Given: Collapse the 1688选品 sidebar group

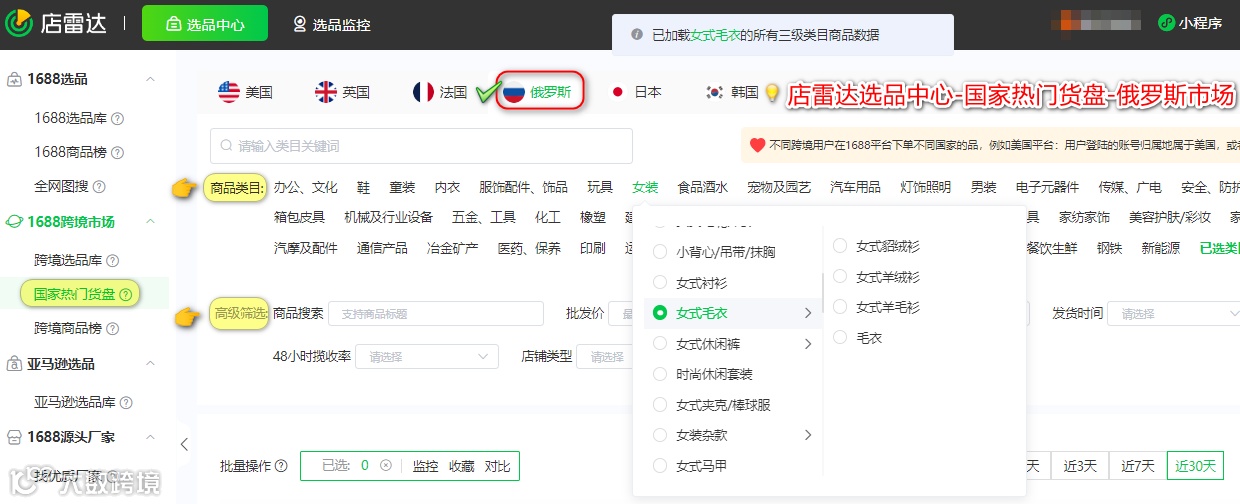Looking at the screenshot, I should click(x=150, y=79).
